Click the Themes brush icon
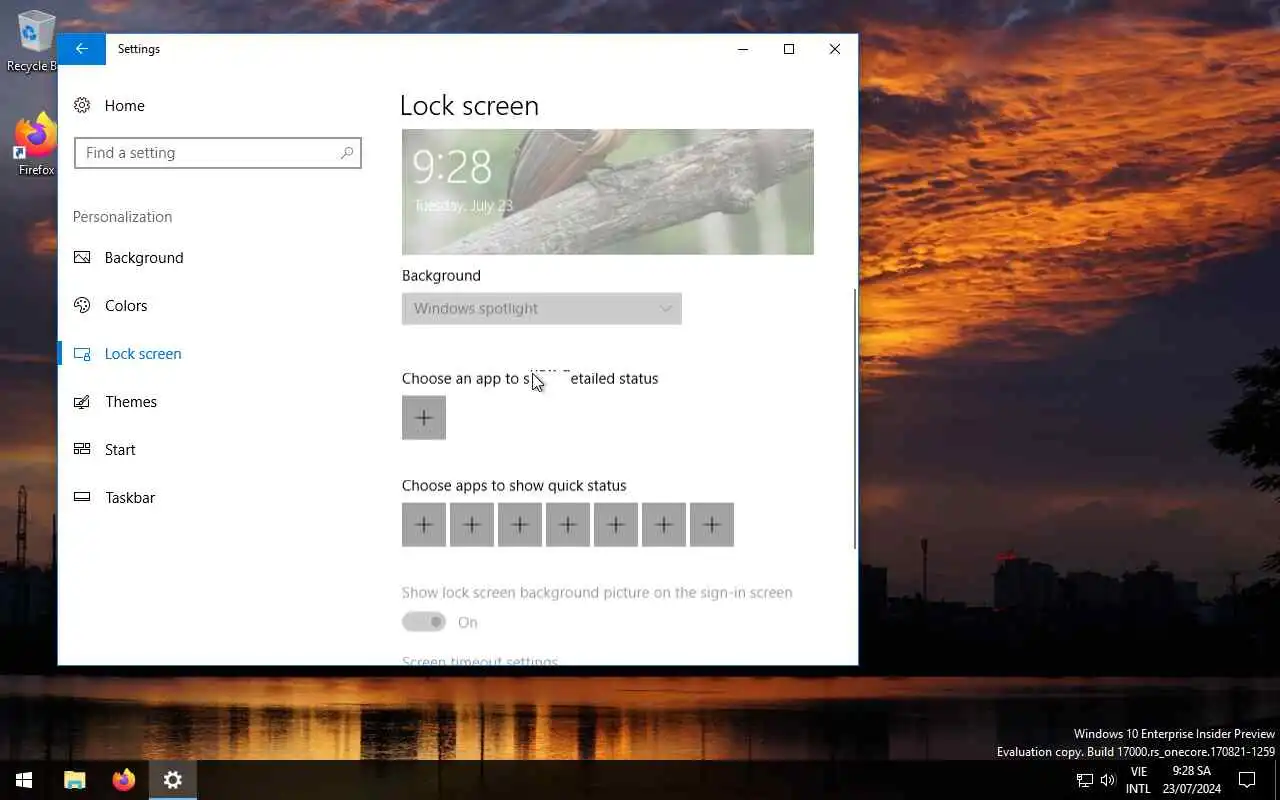Image resolution: width=1280 pixels, height=800 pixels. (x=82, y=402)
